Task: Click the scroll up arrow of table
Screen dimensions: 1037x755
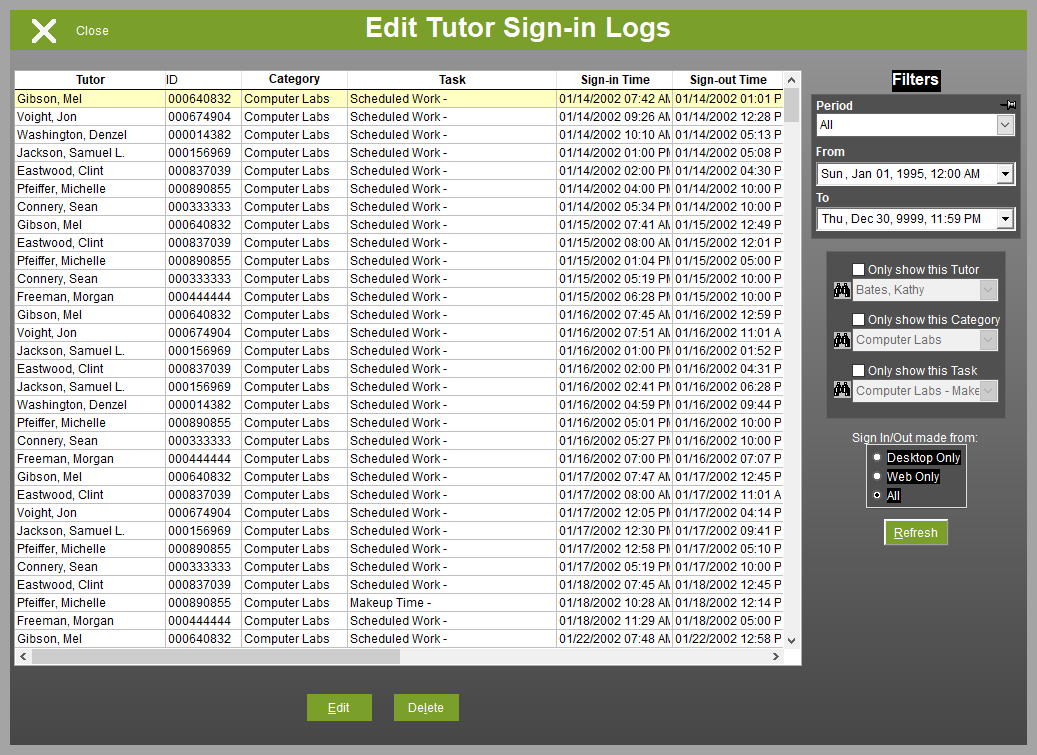Action: tap(792, 80)
